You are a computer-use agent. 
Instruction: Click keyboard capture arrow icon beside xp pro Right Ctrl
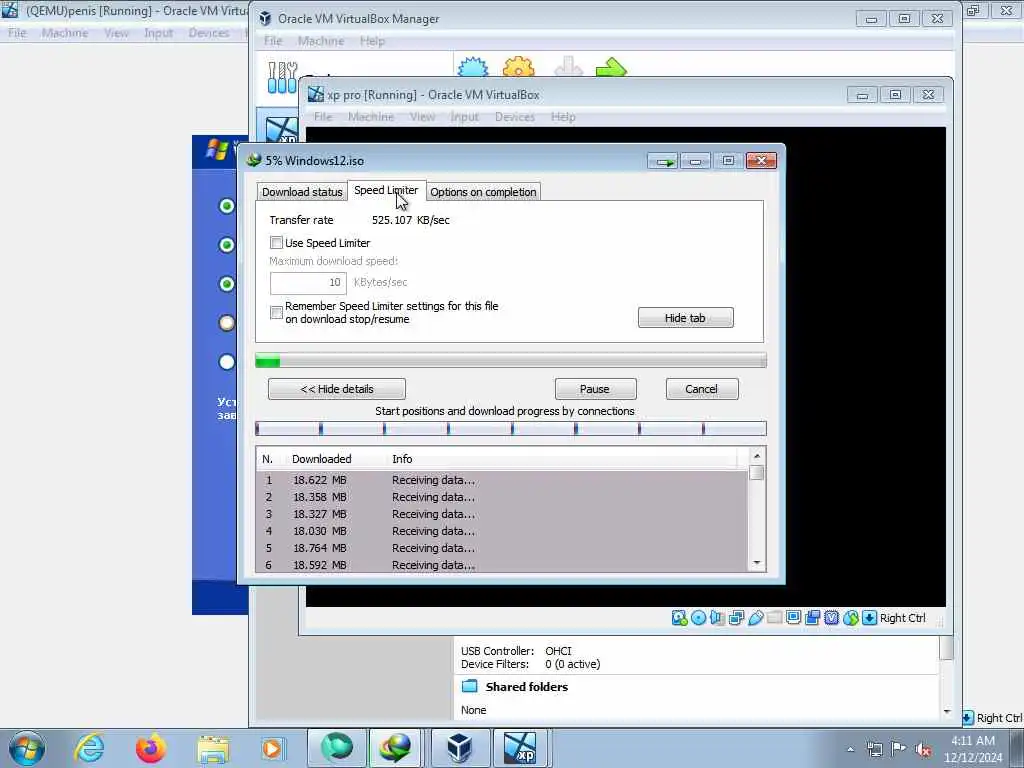coord(869,618)
